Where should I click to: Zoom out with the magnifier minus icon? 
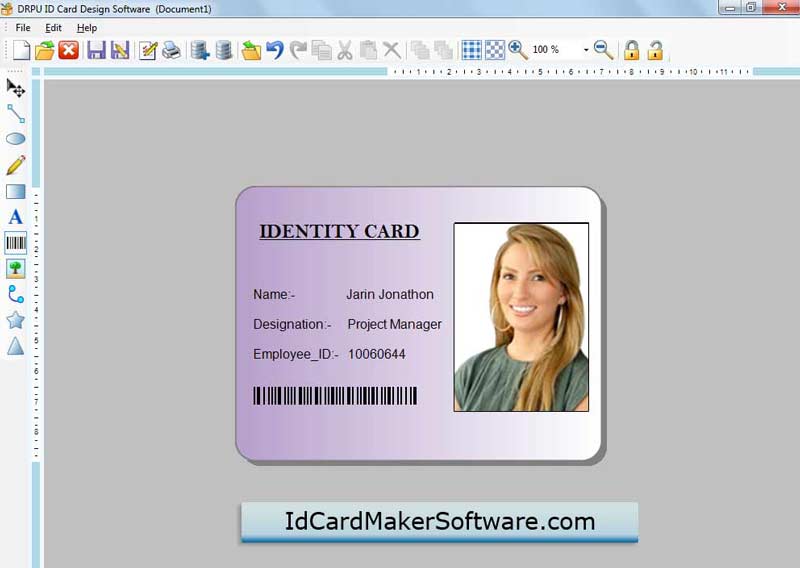click(x=604, y=50)
